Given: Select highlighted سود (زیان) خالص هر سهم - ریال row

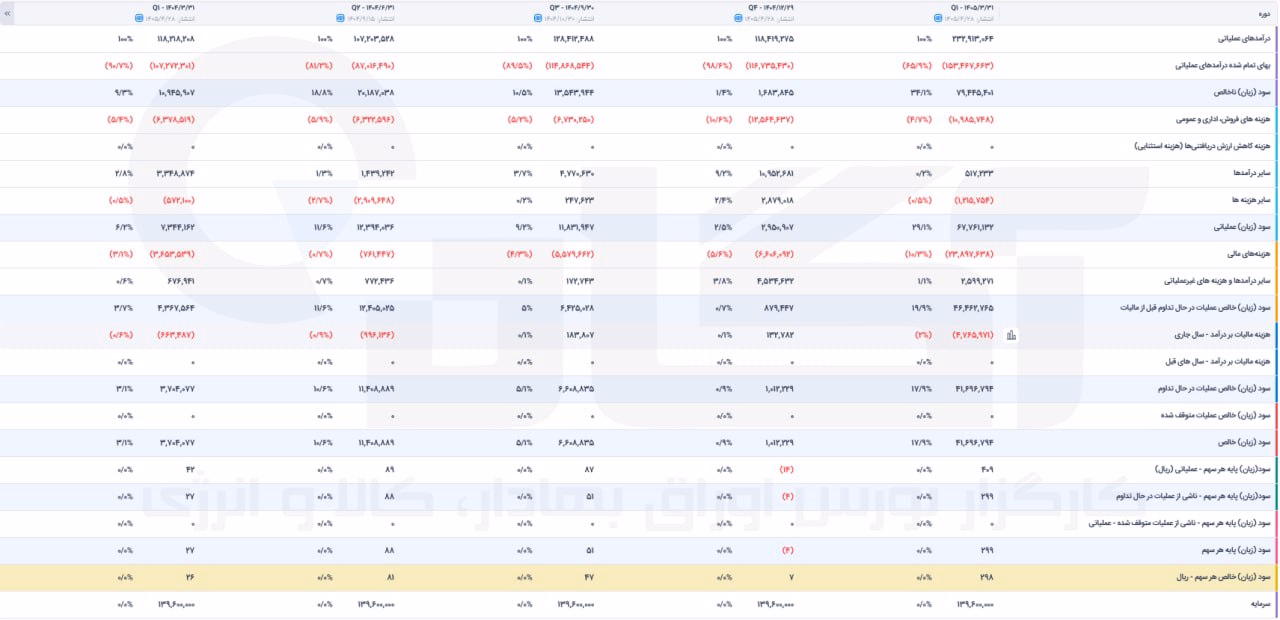Looking at the screenshot, I should [640, 578].
